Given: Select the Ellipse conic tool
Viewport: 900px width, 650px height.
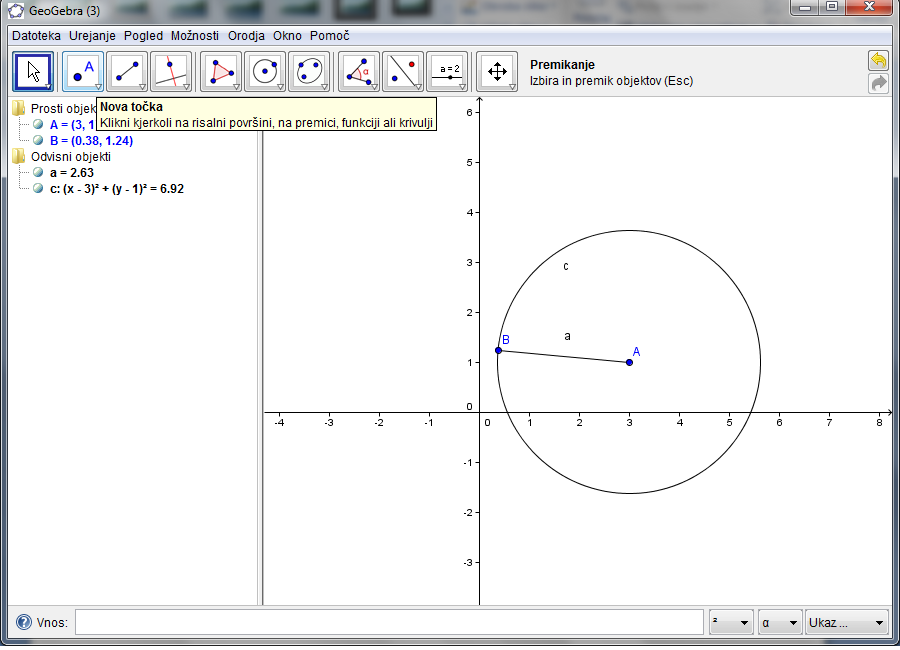Looking at the screenshot, I should (x=309, y=71).
